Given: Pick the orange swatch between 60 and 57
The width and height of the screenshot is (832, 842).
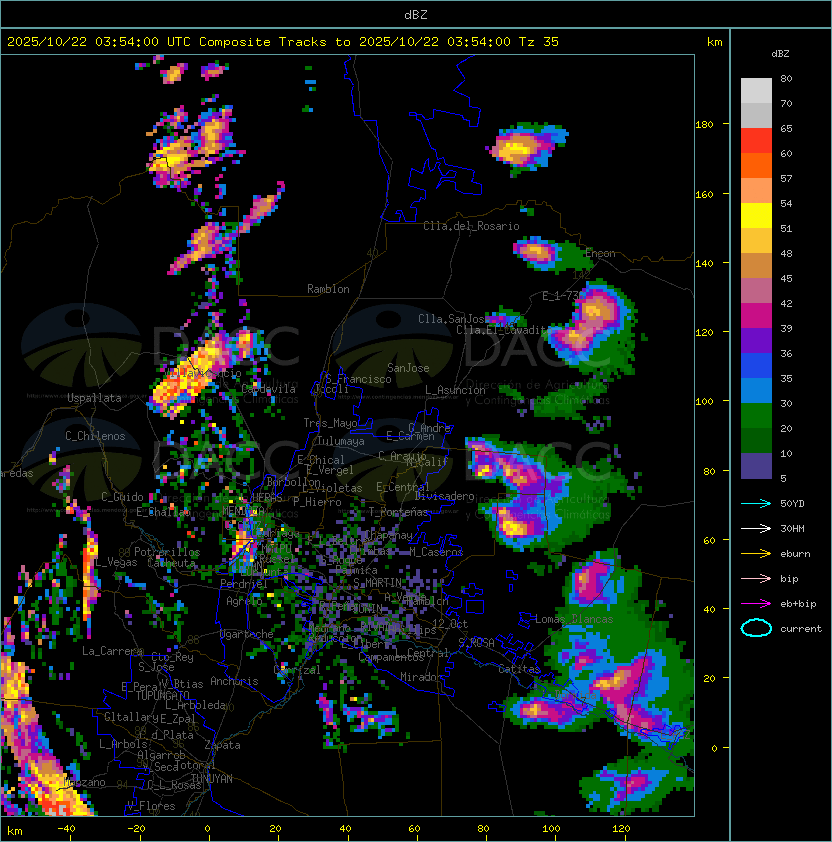Looking at the screenshot, I should tap(756, 166).
